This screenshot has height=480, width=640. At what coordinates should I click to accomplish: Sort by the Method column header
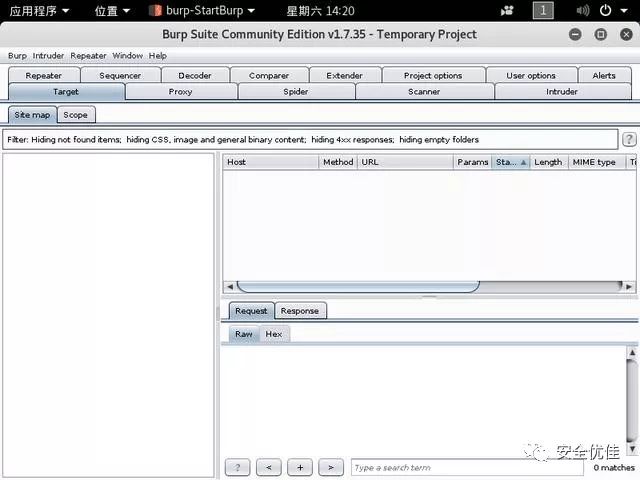click(x=338, y=162)
